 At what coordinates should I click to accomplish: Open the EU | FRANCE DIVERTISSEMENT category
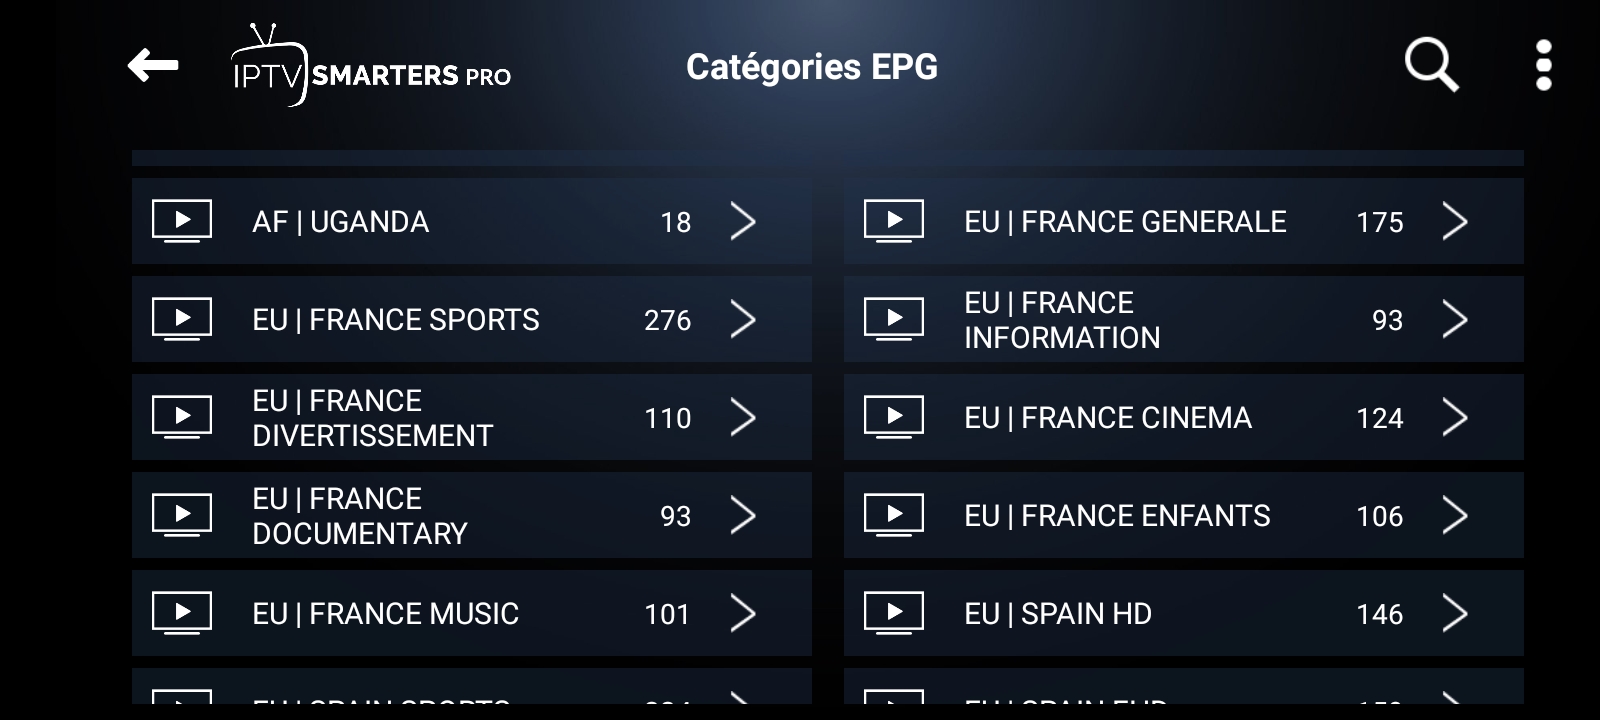tap(470, 417)
